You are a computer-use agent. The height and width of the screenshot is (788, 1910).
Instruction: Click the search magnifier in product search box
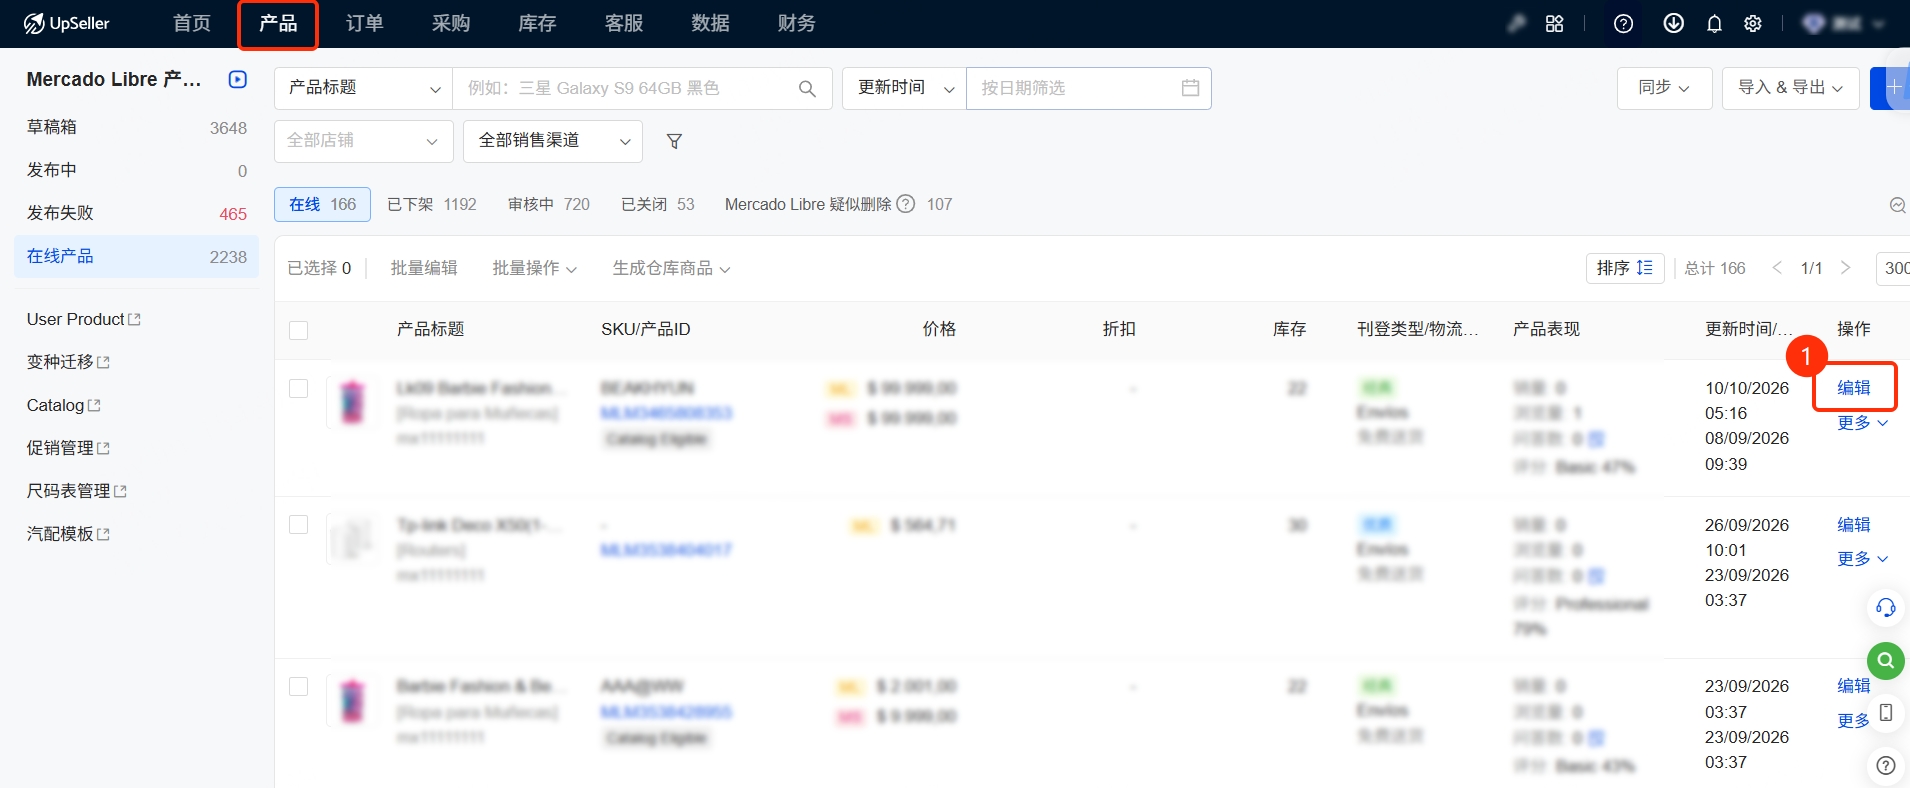[x=807, y=88]
